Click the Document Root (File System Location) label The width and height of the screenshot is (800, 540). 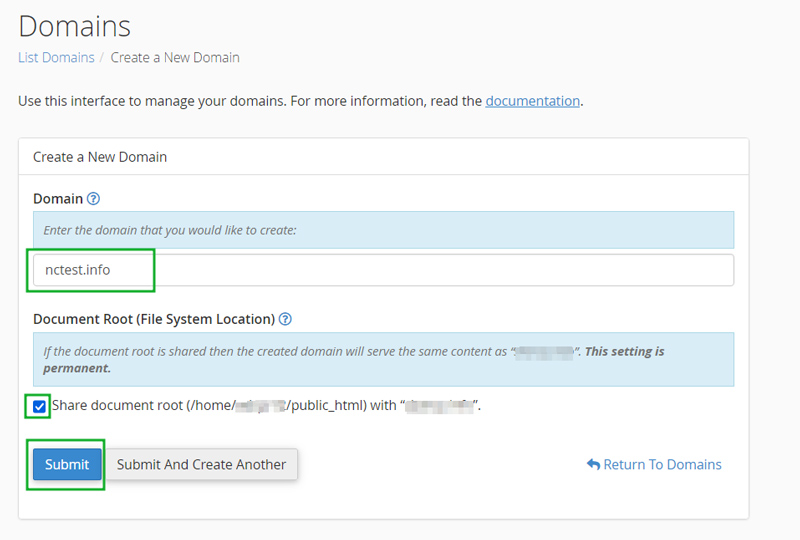pos(154,319)
